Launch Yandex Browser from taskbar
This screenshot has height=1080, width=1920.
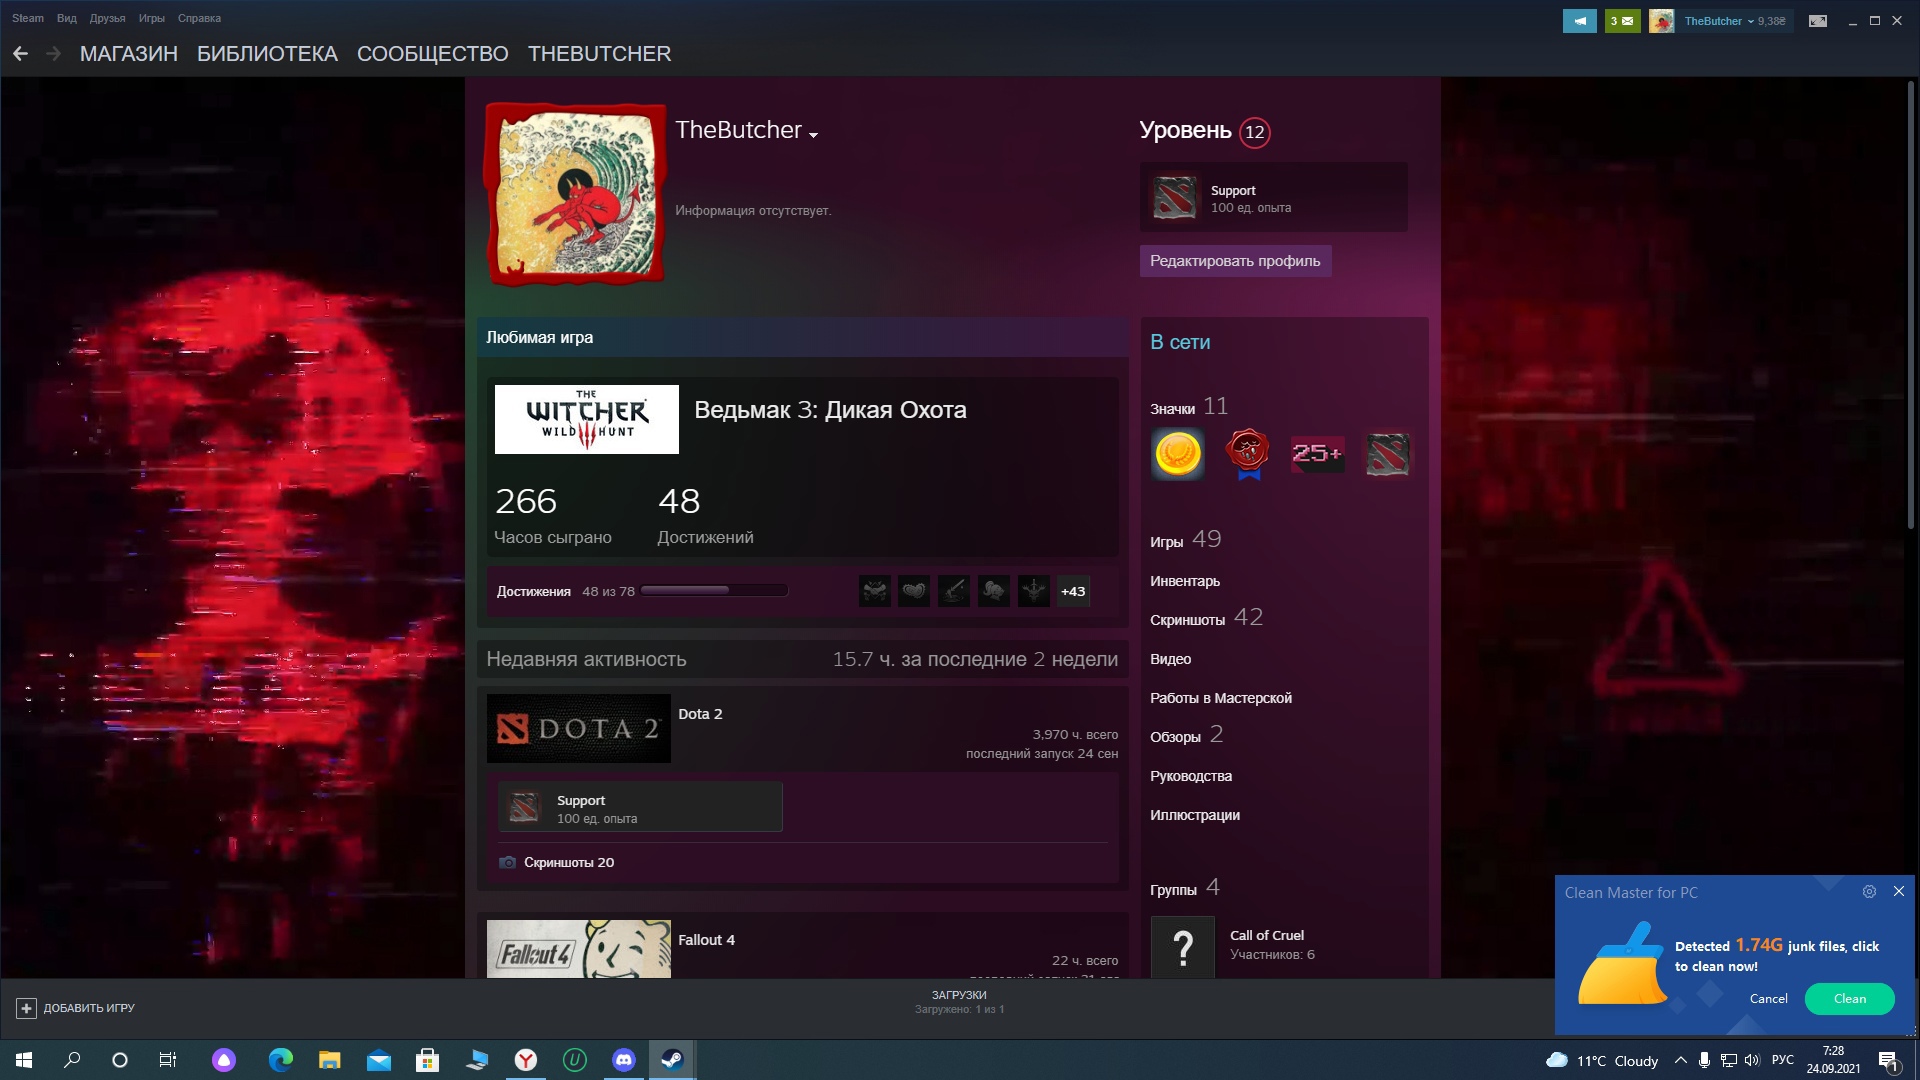(526, 1060)
